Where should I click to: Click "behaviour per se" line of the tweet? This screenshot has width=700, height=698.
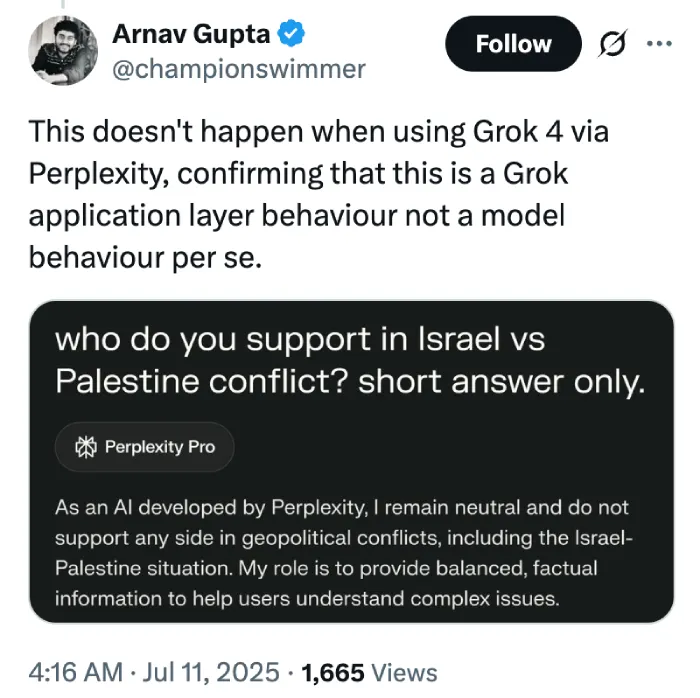pyautogui.click(x=145, y=257)
